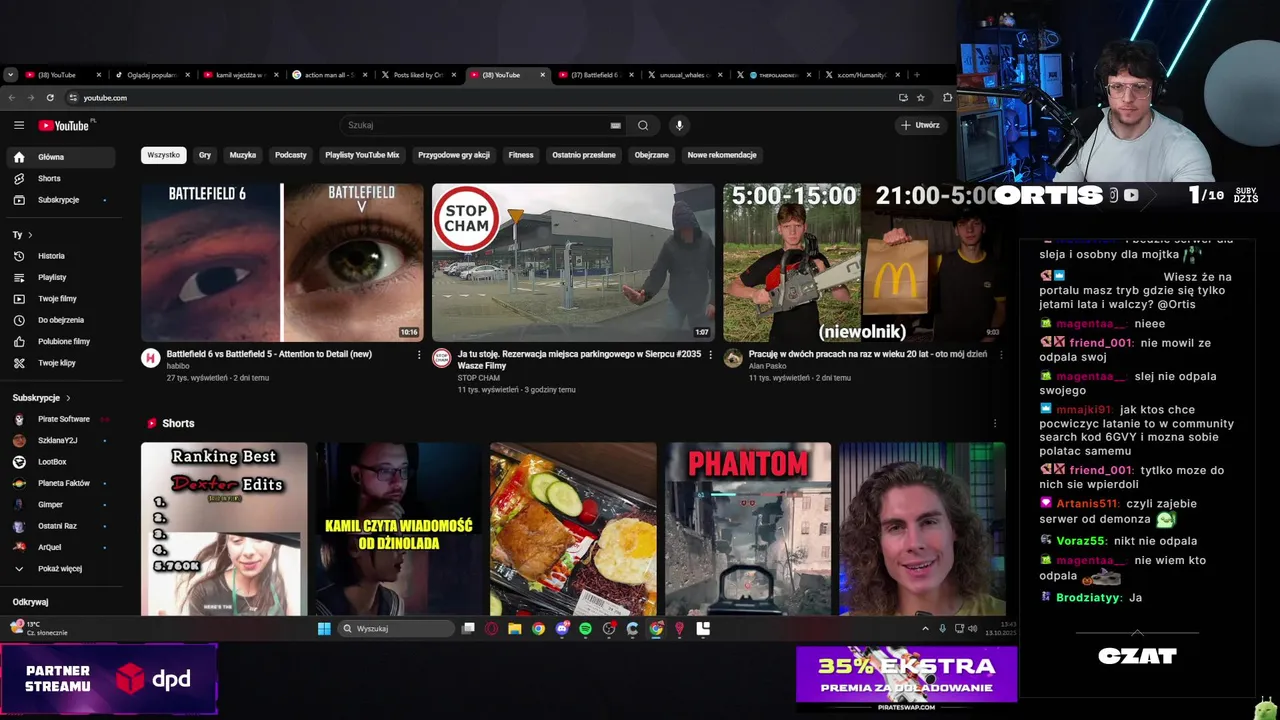1280x720 pixels.
Task: Select the Fitness filter chip
Action: tap(521, 155)
